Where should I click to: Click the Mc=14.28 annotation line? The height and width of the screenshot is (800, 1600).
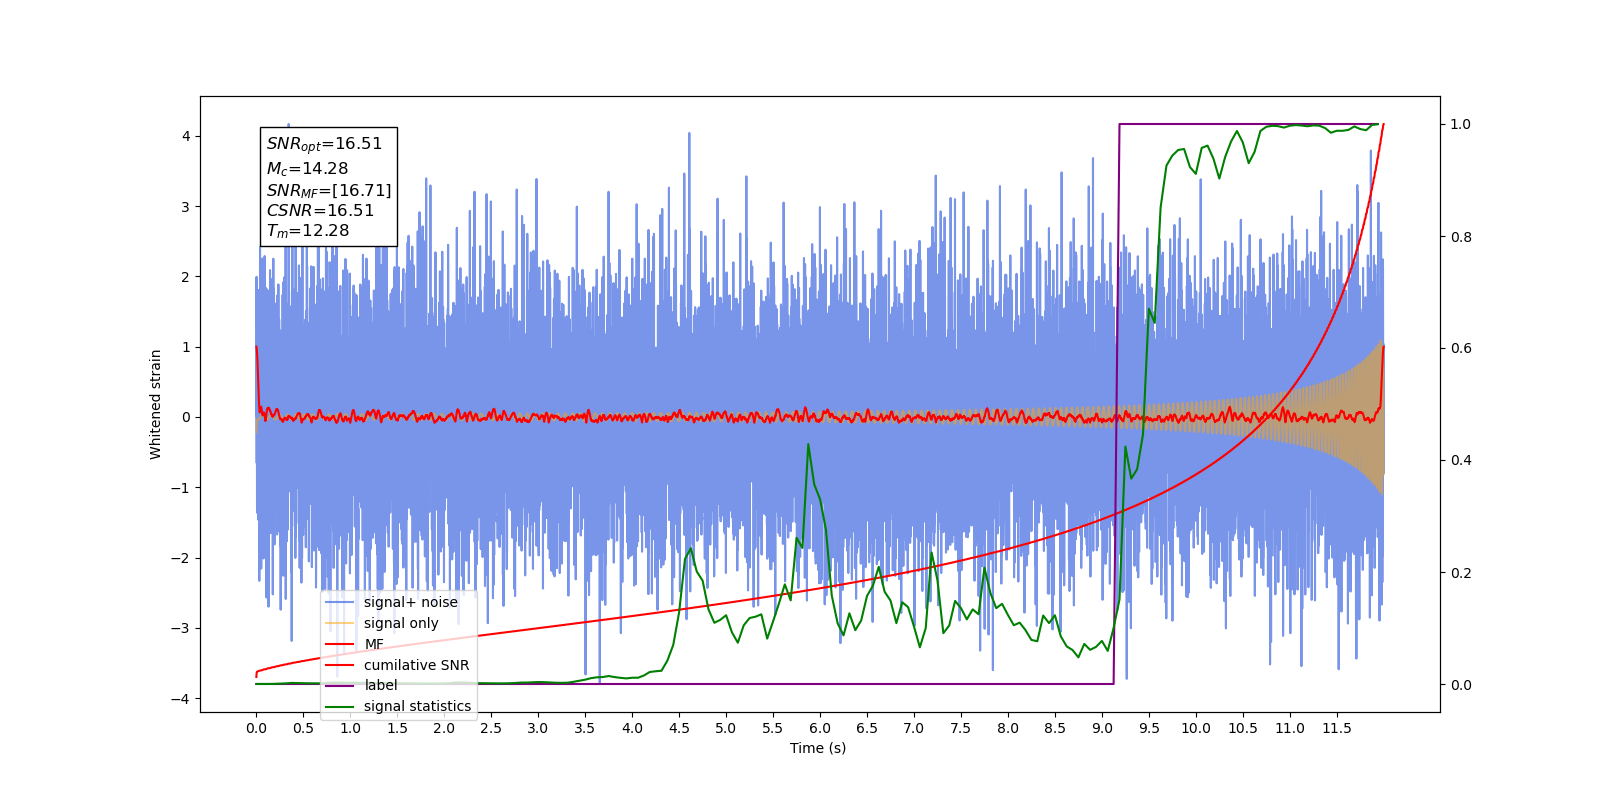pos(307,169)
